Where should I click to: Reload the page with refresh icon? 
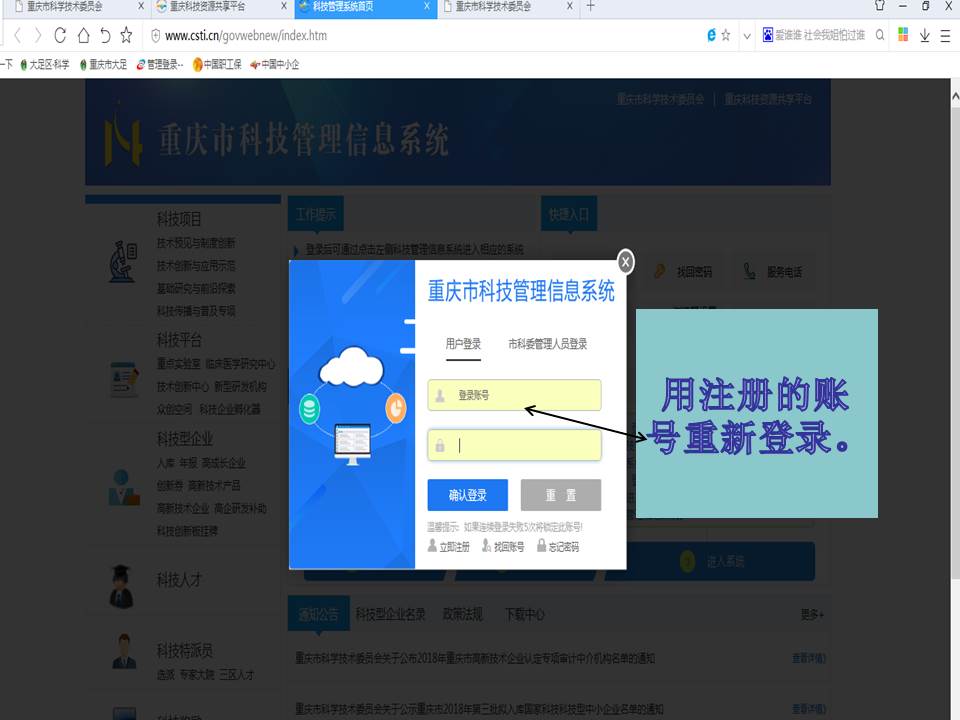[60, 36]
